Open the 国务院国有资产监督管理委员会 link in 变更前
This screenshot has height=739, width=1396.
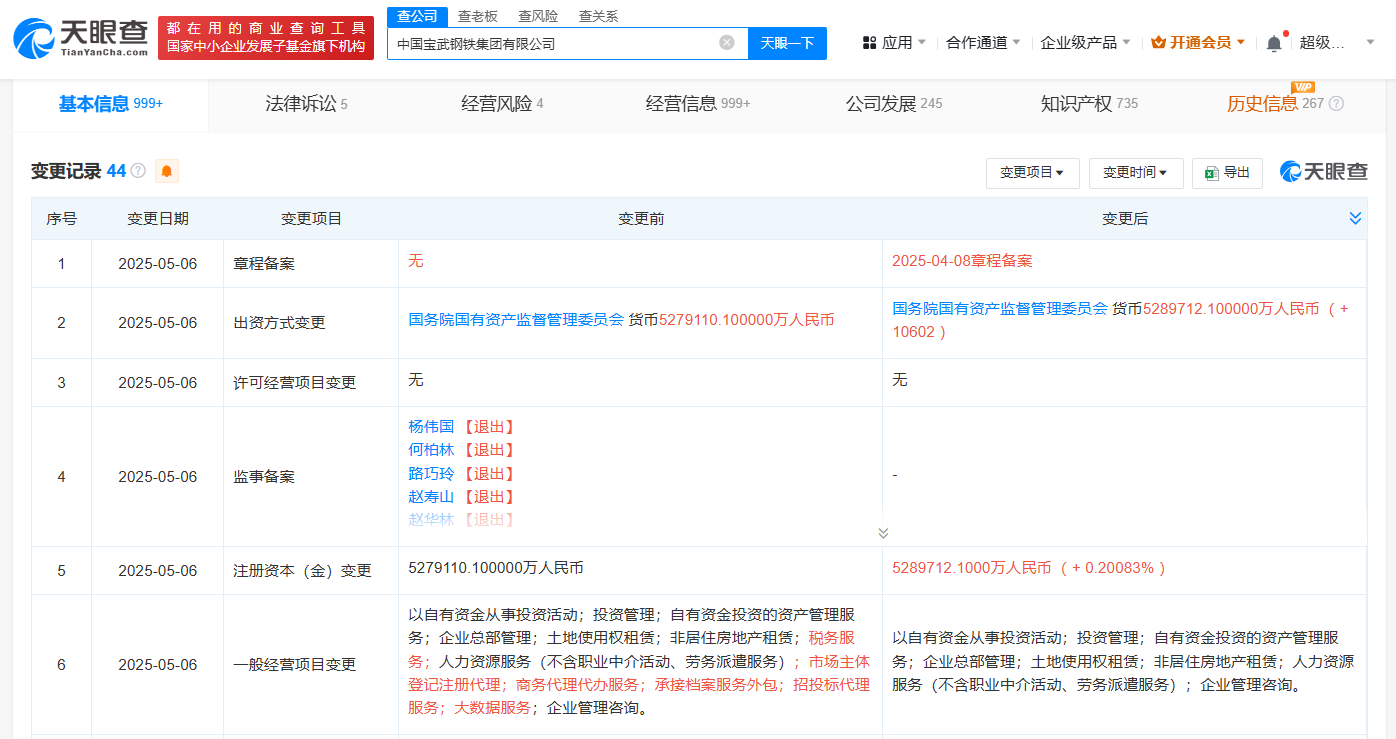(516, 320)
